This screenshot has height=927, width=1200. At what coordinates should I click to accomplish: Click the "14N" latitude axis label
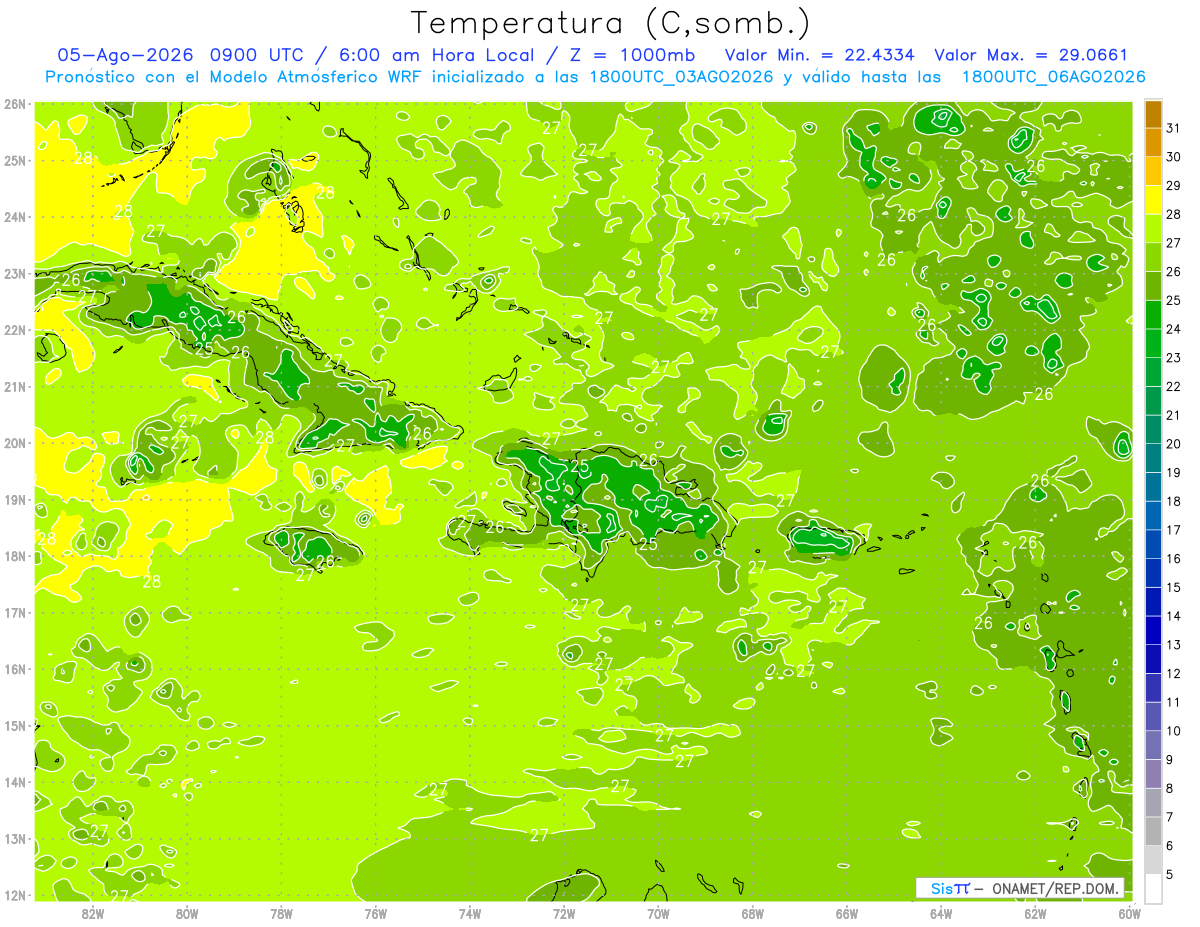click(x=14, y=782)
